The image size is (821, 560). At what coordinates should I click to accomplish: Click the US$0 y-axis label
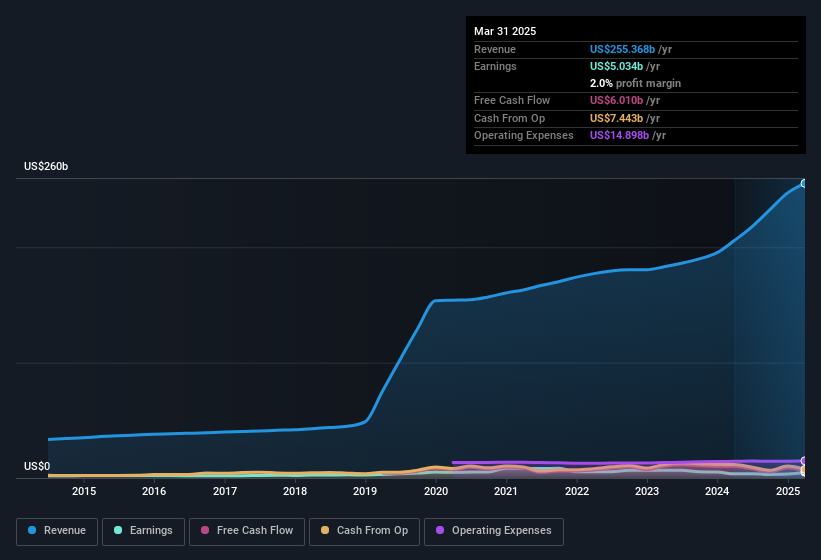tap(37, 466)
